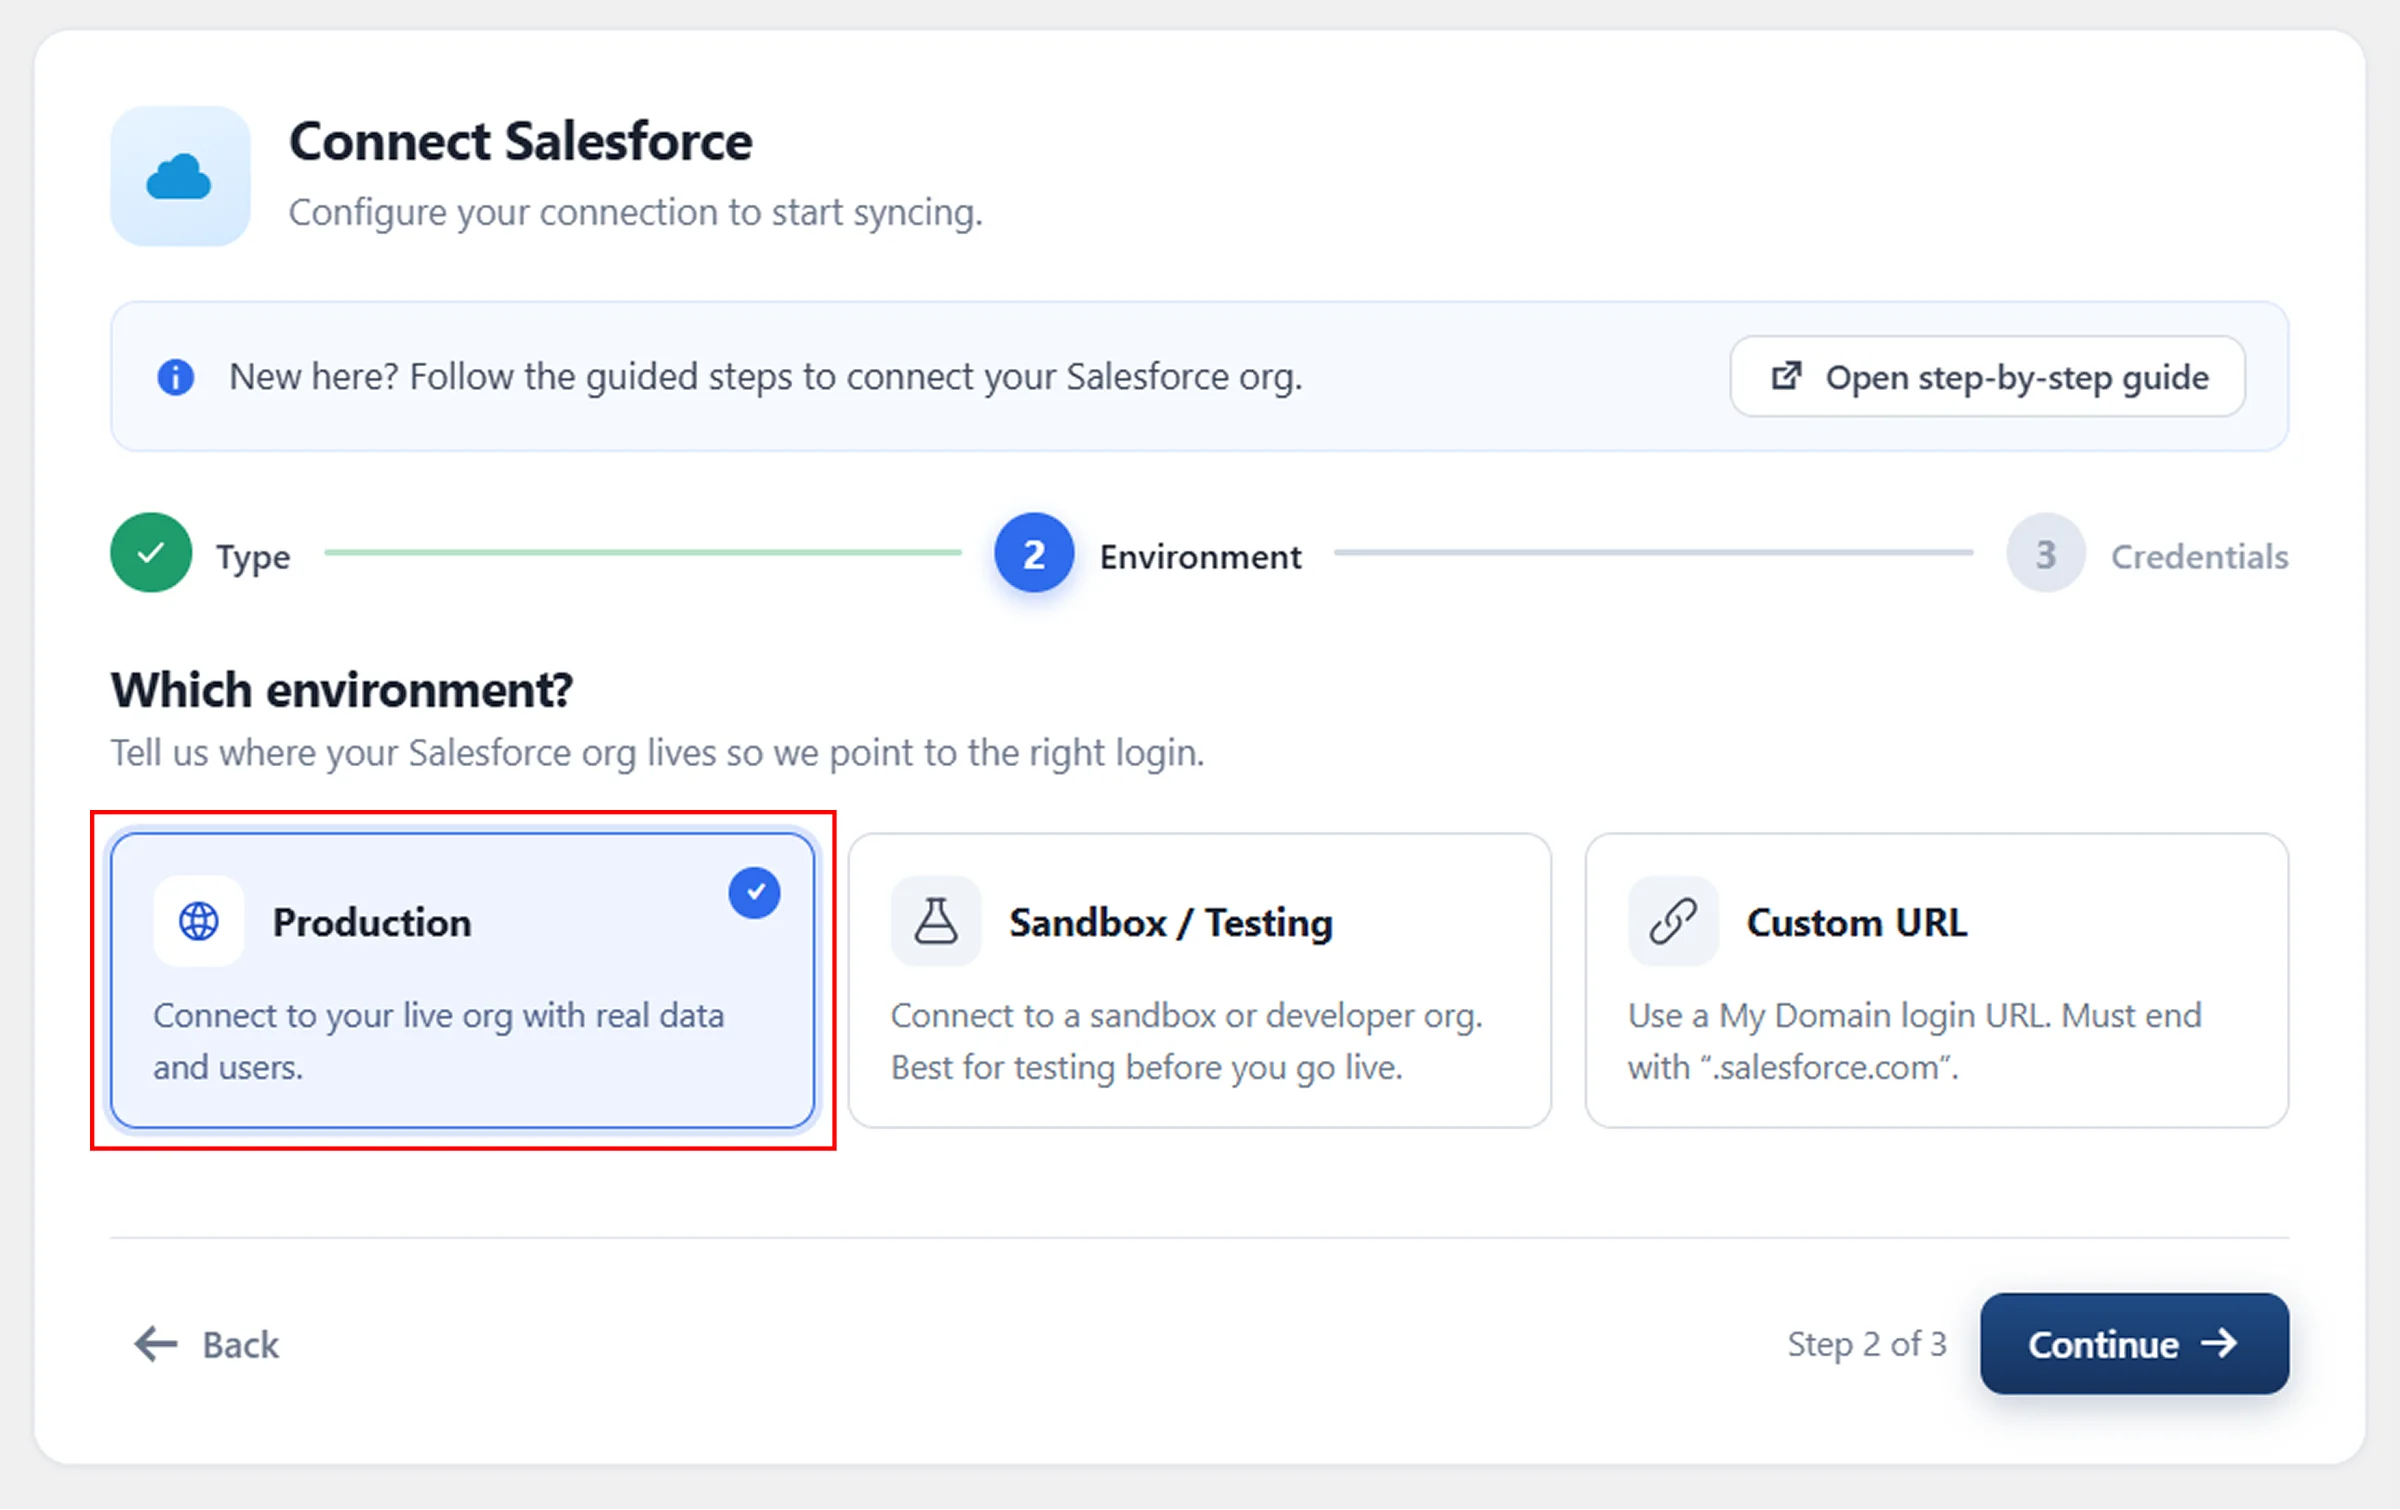Click the blue info icon in banner
The width and height of the screenshot is (2400, 1510).
point(175,377)
